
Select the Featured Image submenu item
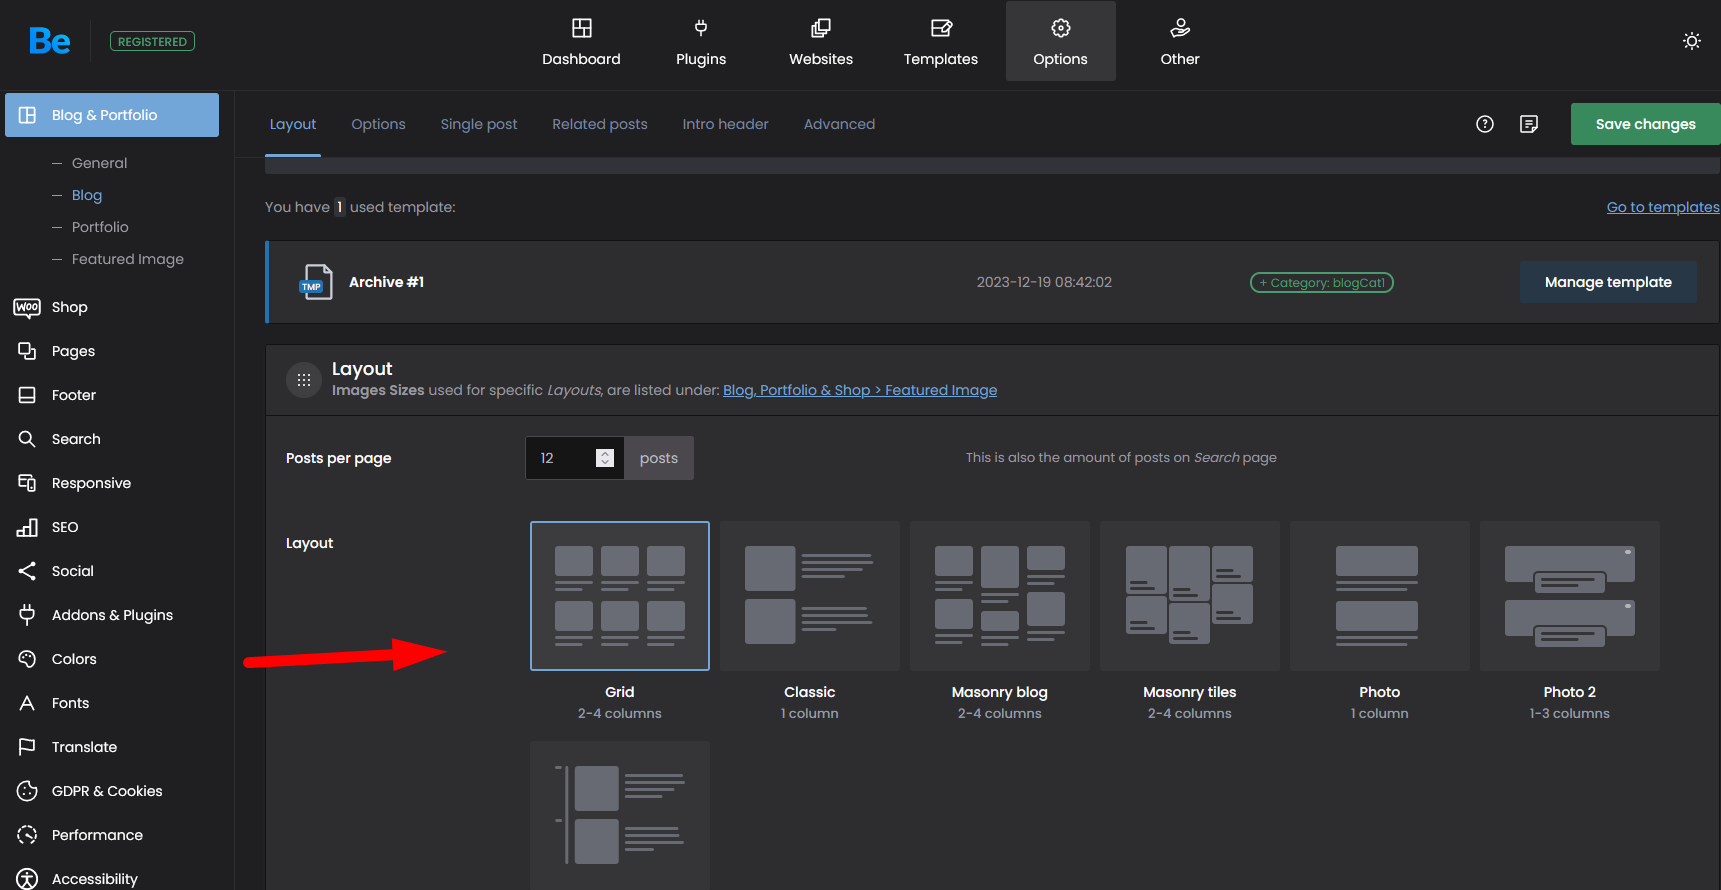point(127,259)
